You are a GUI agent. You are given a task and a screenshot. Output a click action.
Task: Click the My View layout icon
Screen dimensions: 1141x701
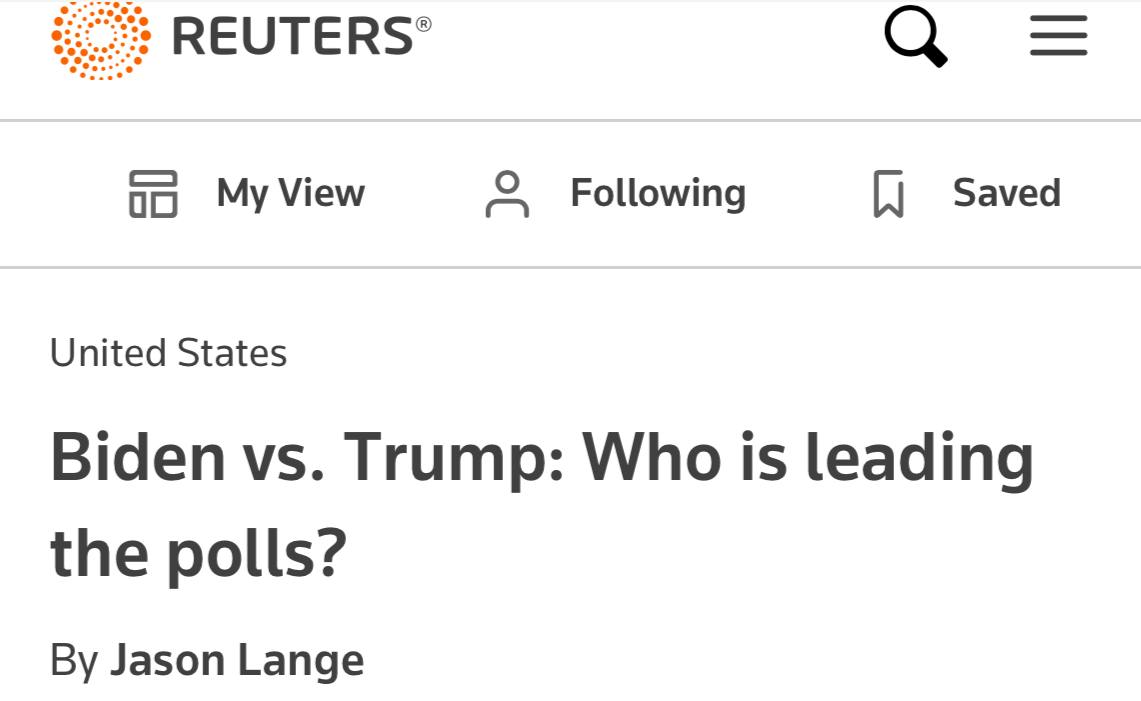click(153, 193)
